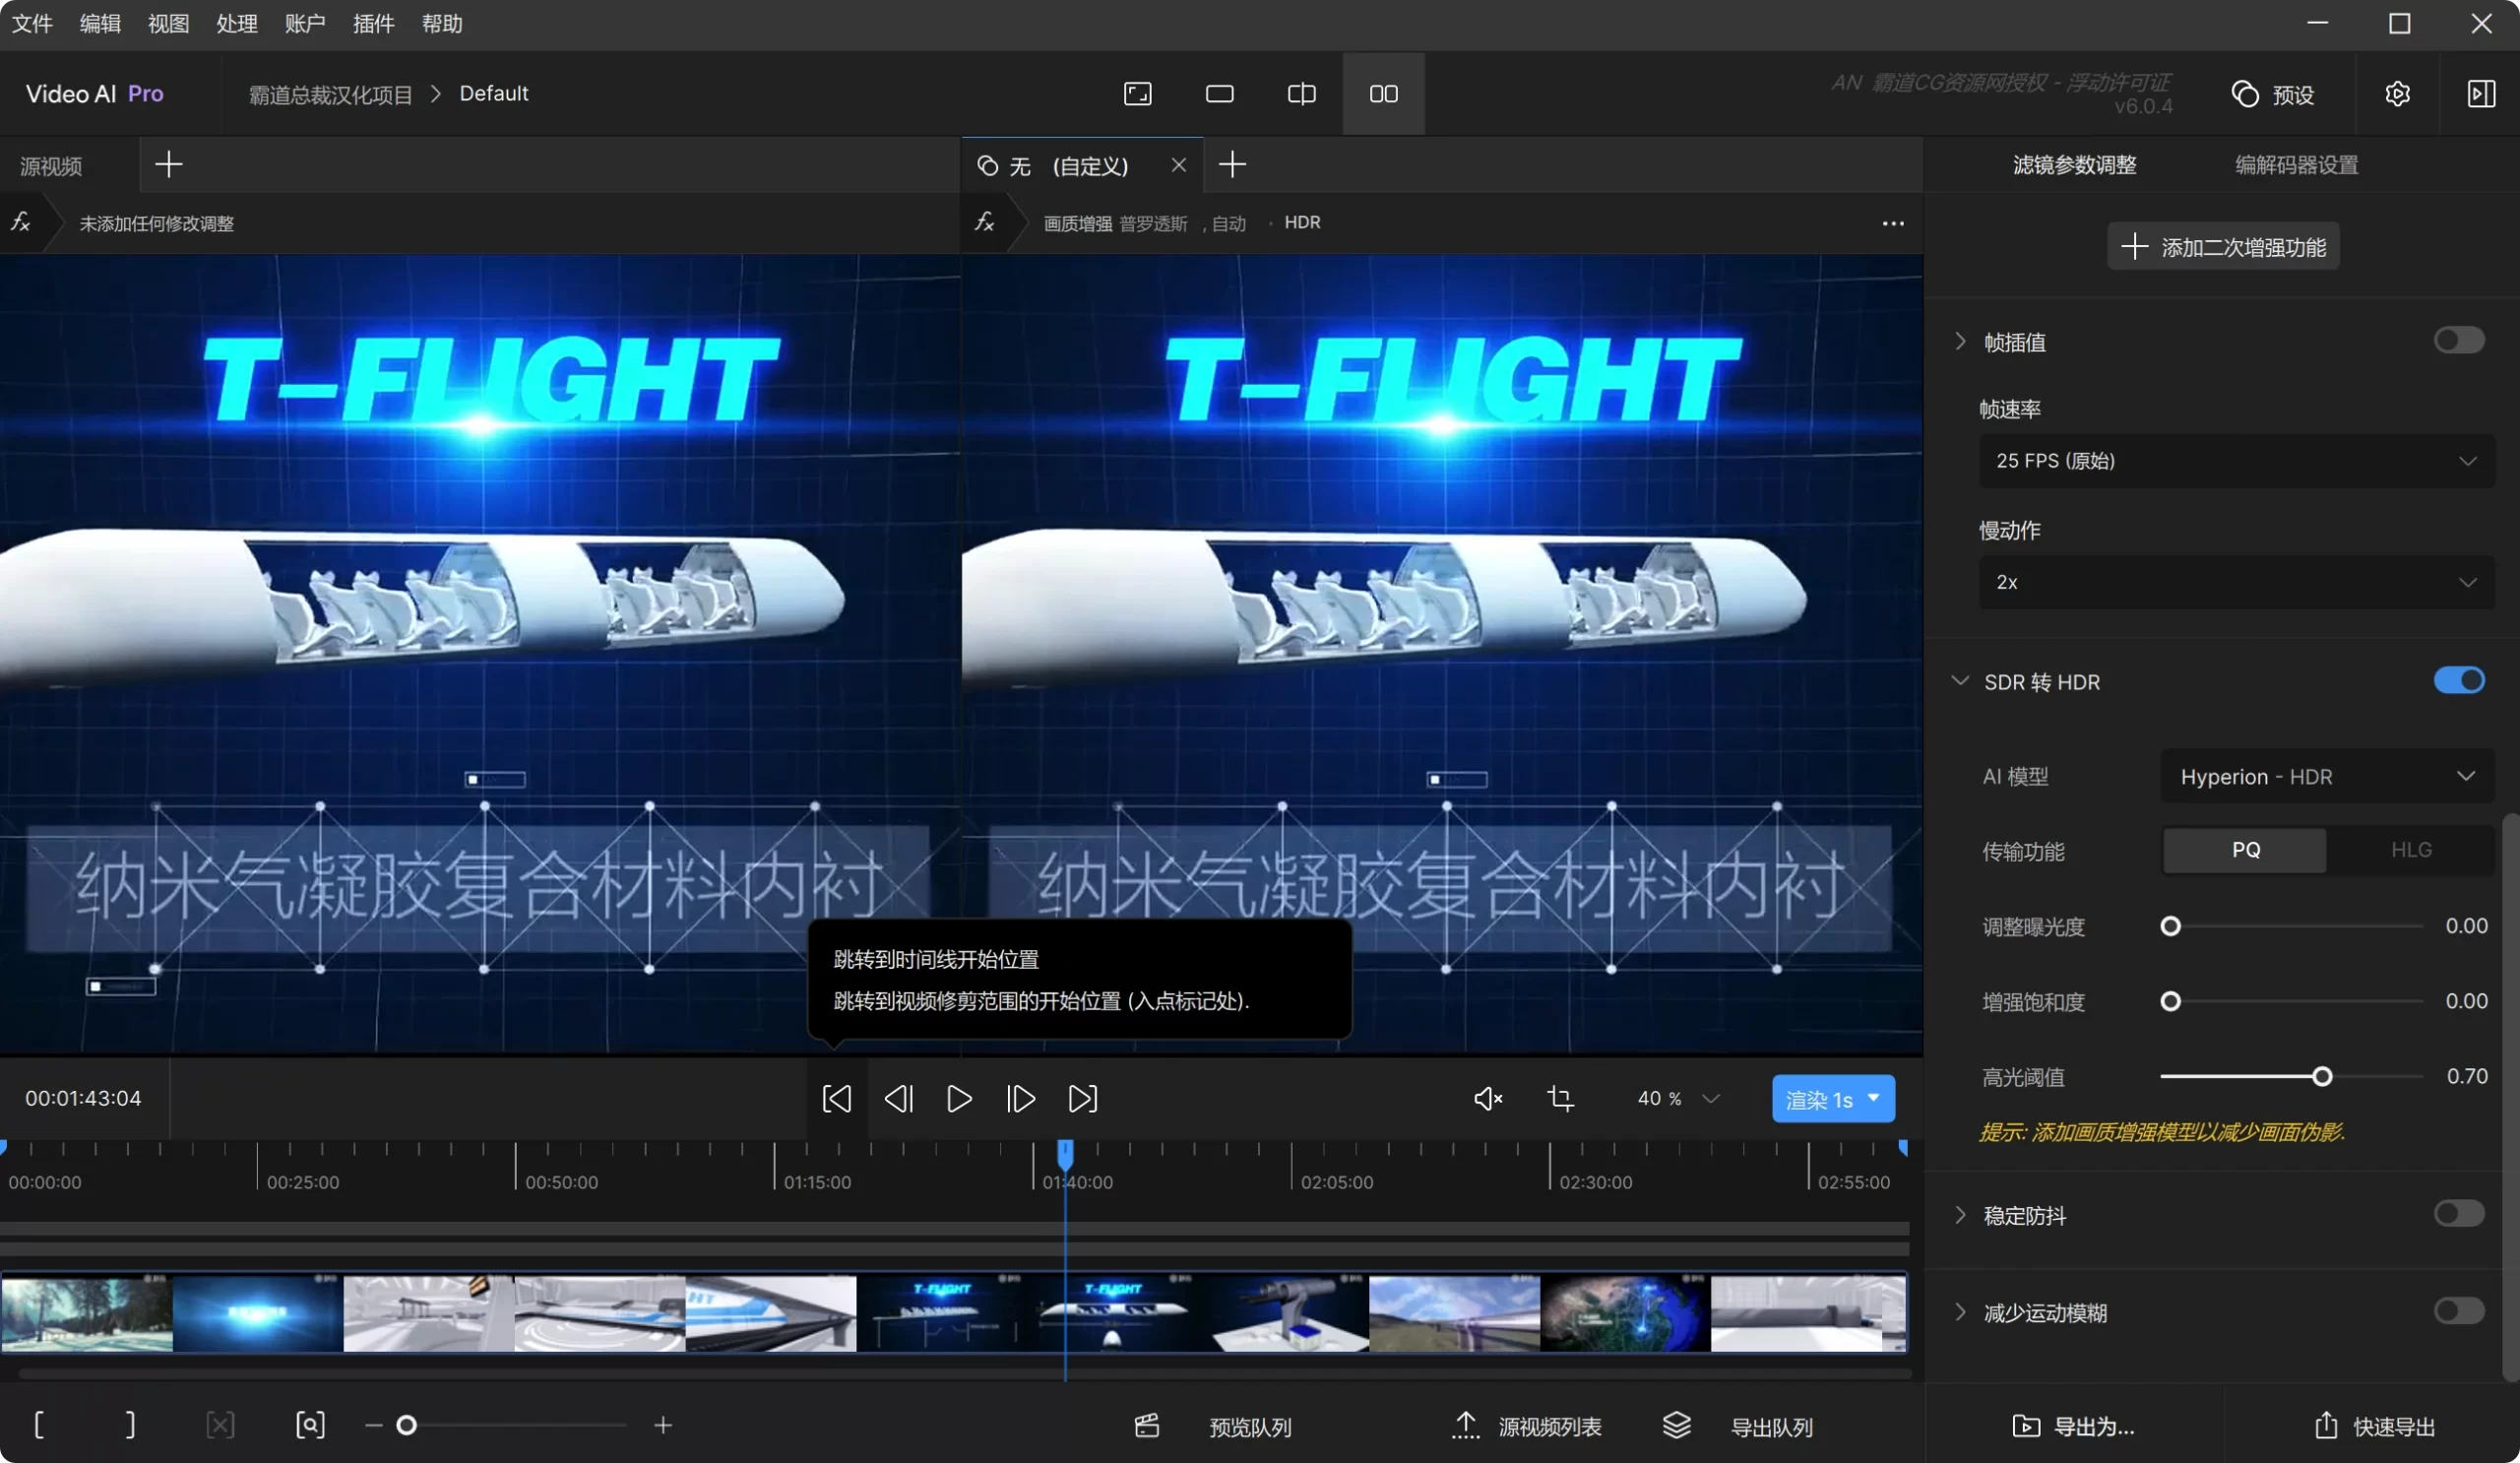Image resolution: width=2520 pixels, height=1463 pixels.
Task: Open 预设 presets
Action: tap(2272, 94)
